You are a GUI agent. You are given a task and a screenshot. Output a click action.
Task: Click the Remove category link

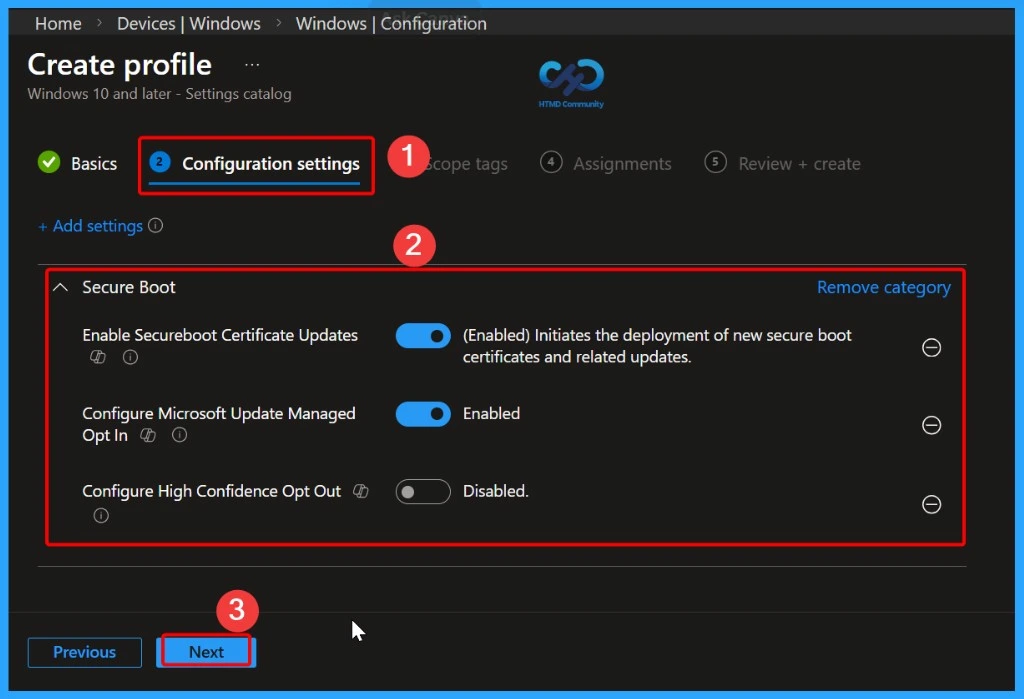(883, 287)
